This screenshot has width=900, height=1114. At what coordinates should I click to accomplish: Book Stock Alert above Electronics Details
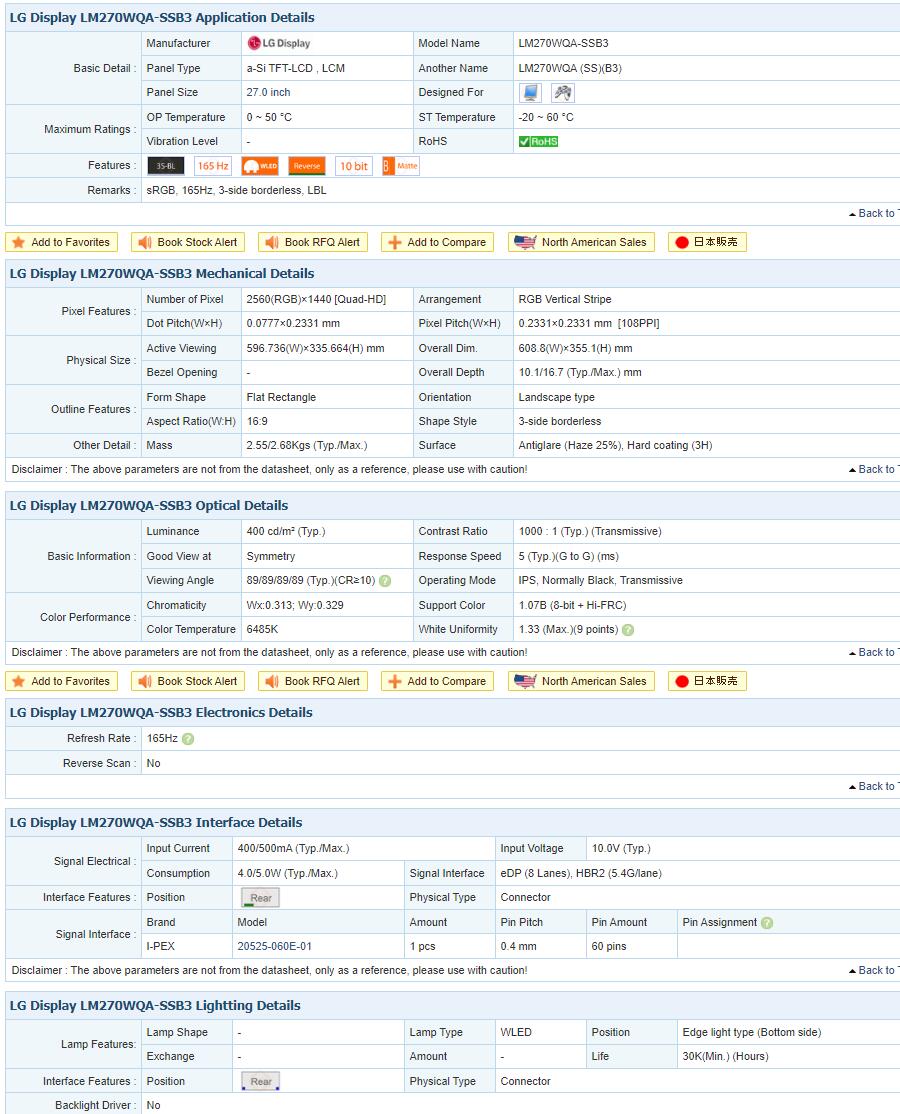188,681
